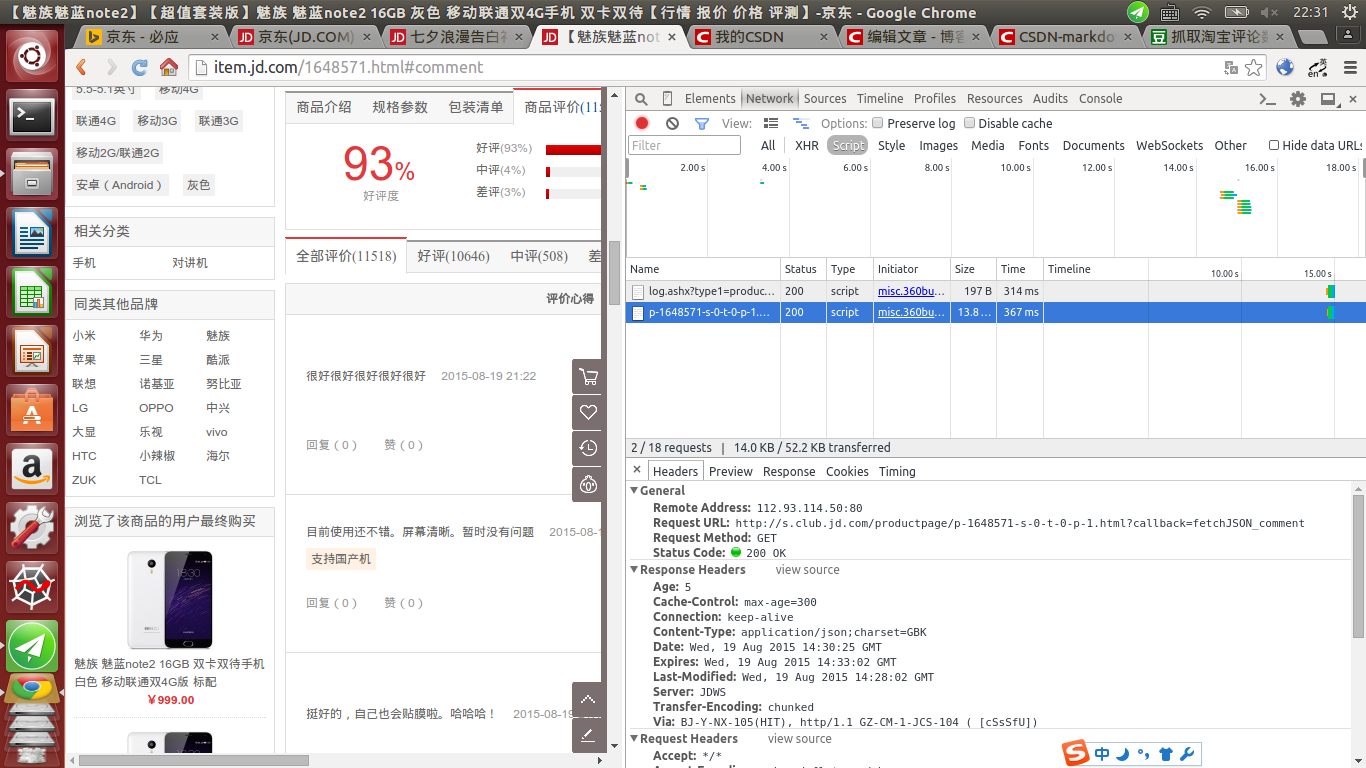Stop network recording with red record button
Screen dimensions: 1366x768
point(642,124)
